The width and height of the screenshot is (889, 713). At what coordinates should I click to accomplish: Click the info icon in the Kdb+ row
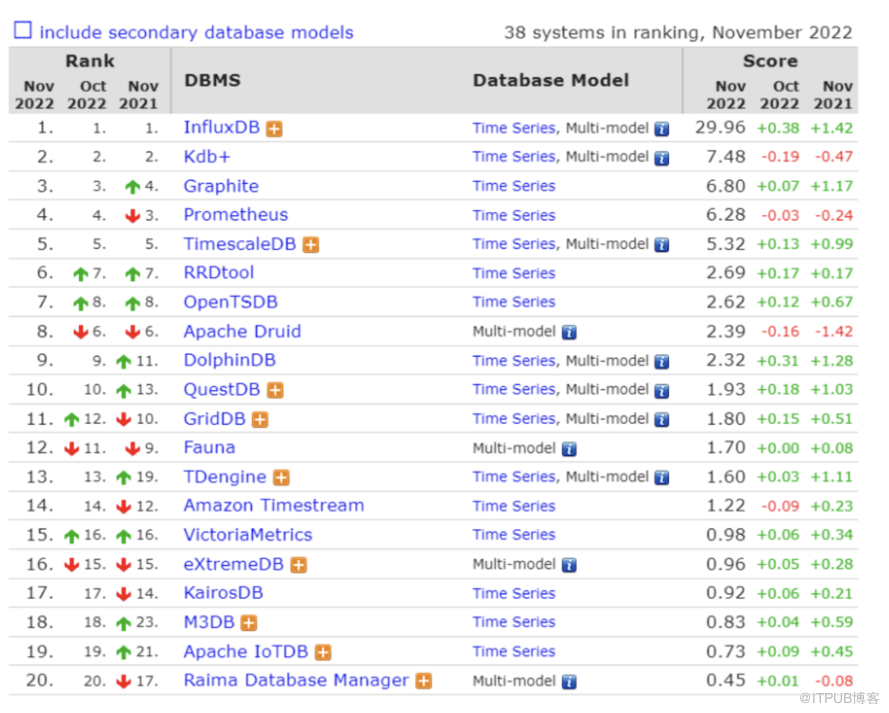click(662, 158)
